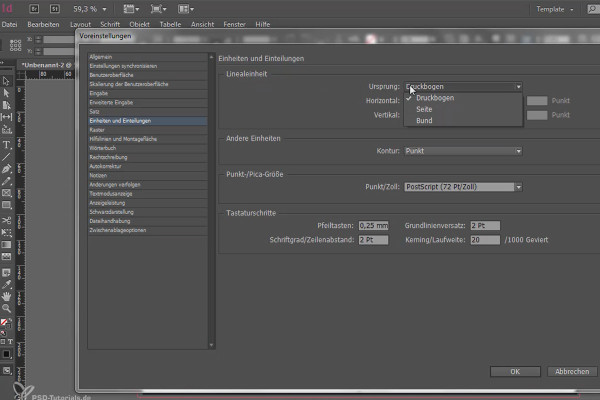The height and width of the screenshot is (400, 600).
Task: Open the search icon at top right
Action: point(593,9)
